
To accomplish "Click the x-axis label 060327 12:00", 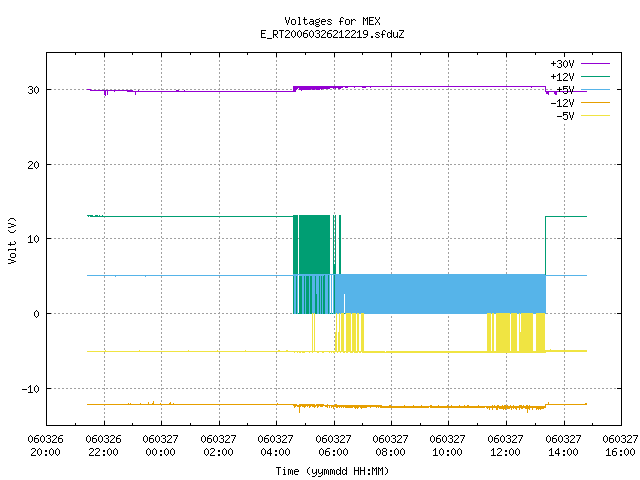I will (x=506, y=446).
